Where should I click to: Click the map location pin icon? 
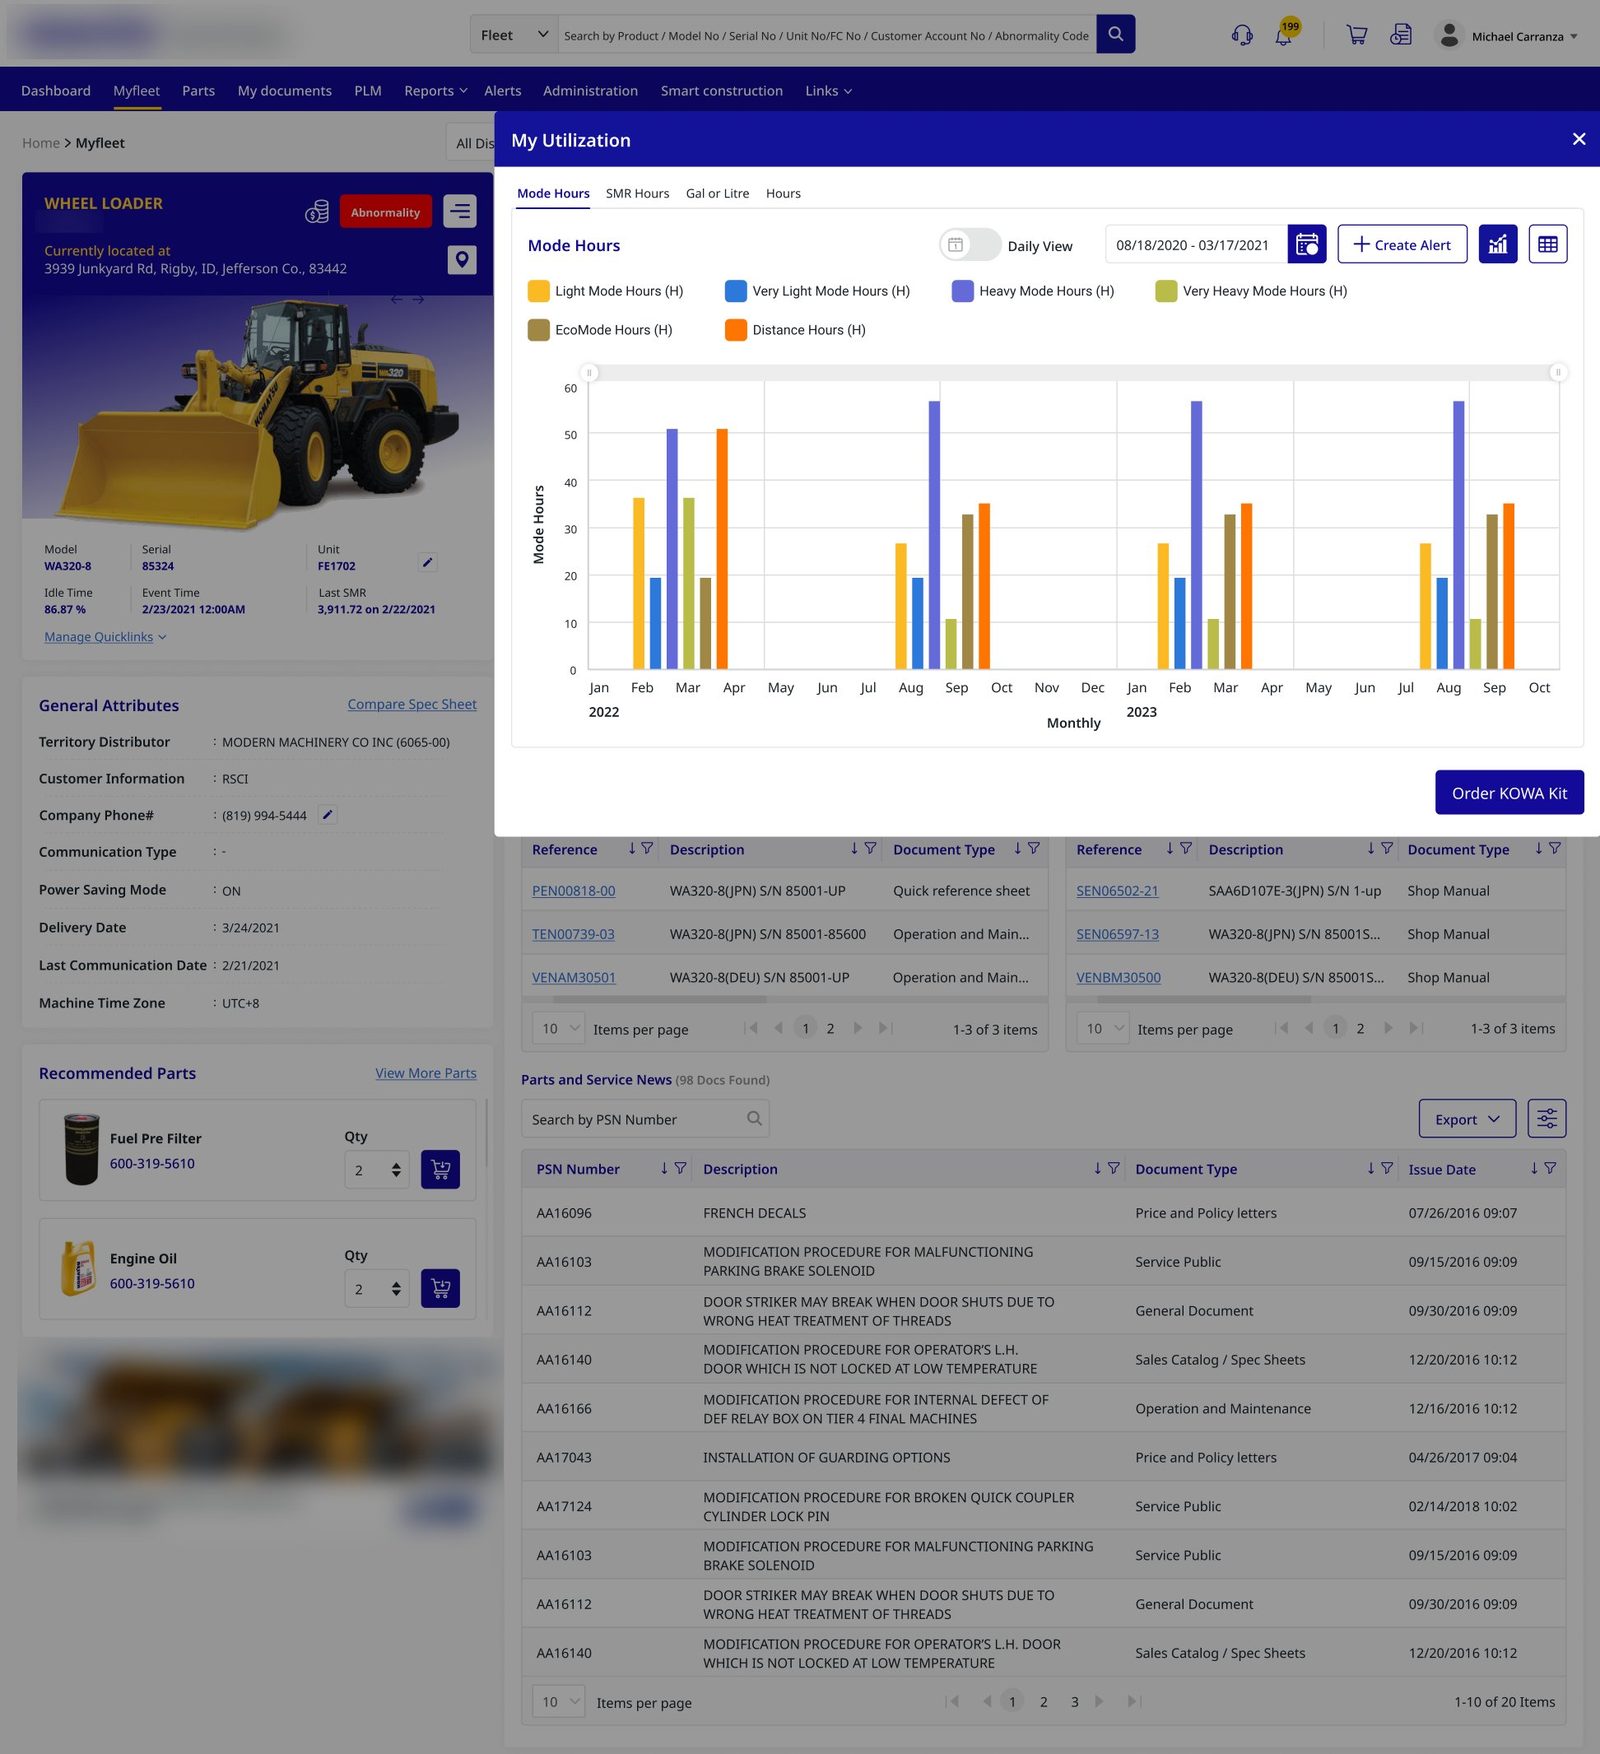(x=461, y=260)
